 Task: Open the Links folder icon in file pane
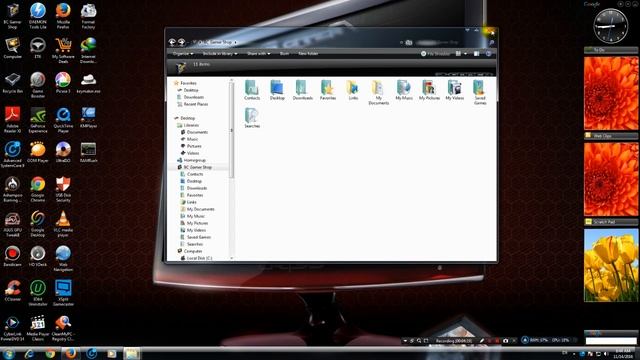point(353,90)
